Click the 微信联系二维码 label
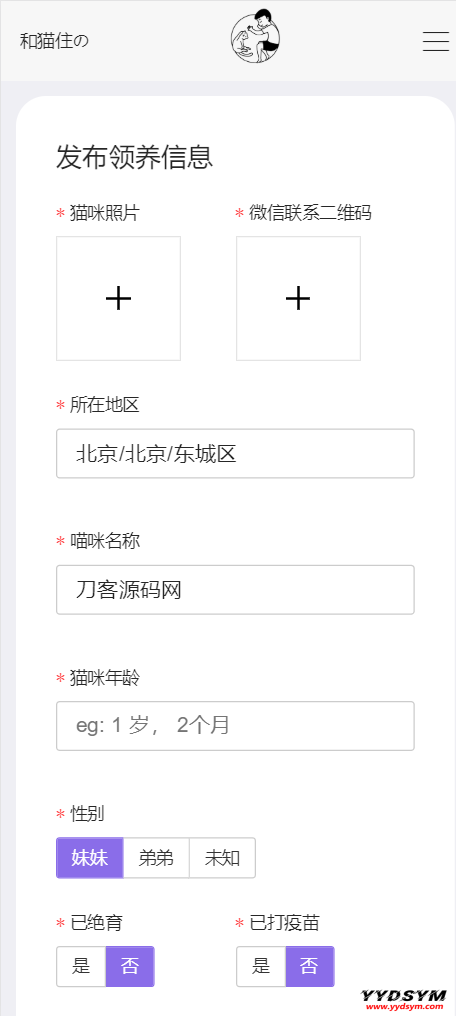Image resolution: width=456 pixels, height=1016 pixels. 310,213
